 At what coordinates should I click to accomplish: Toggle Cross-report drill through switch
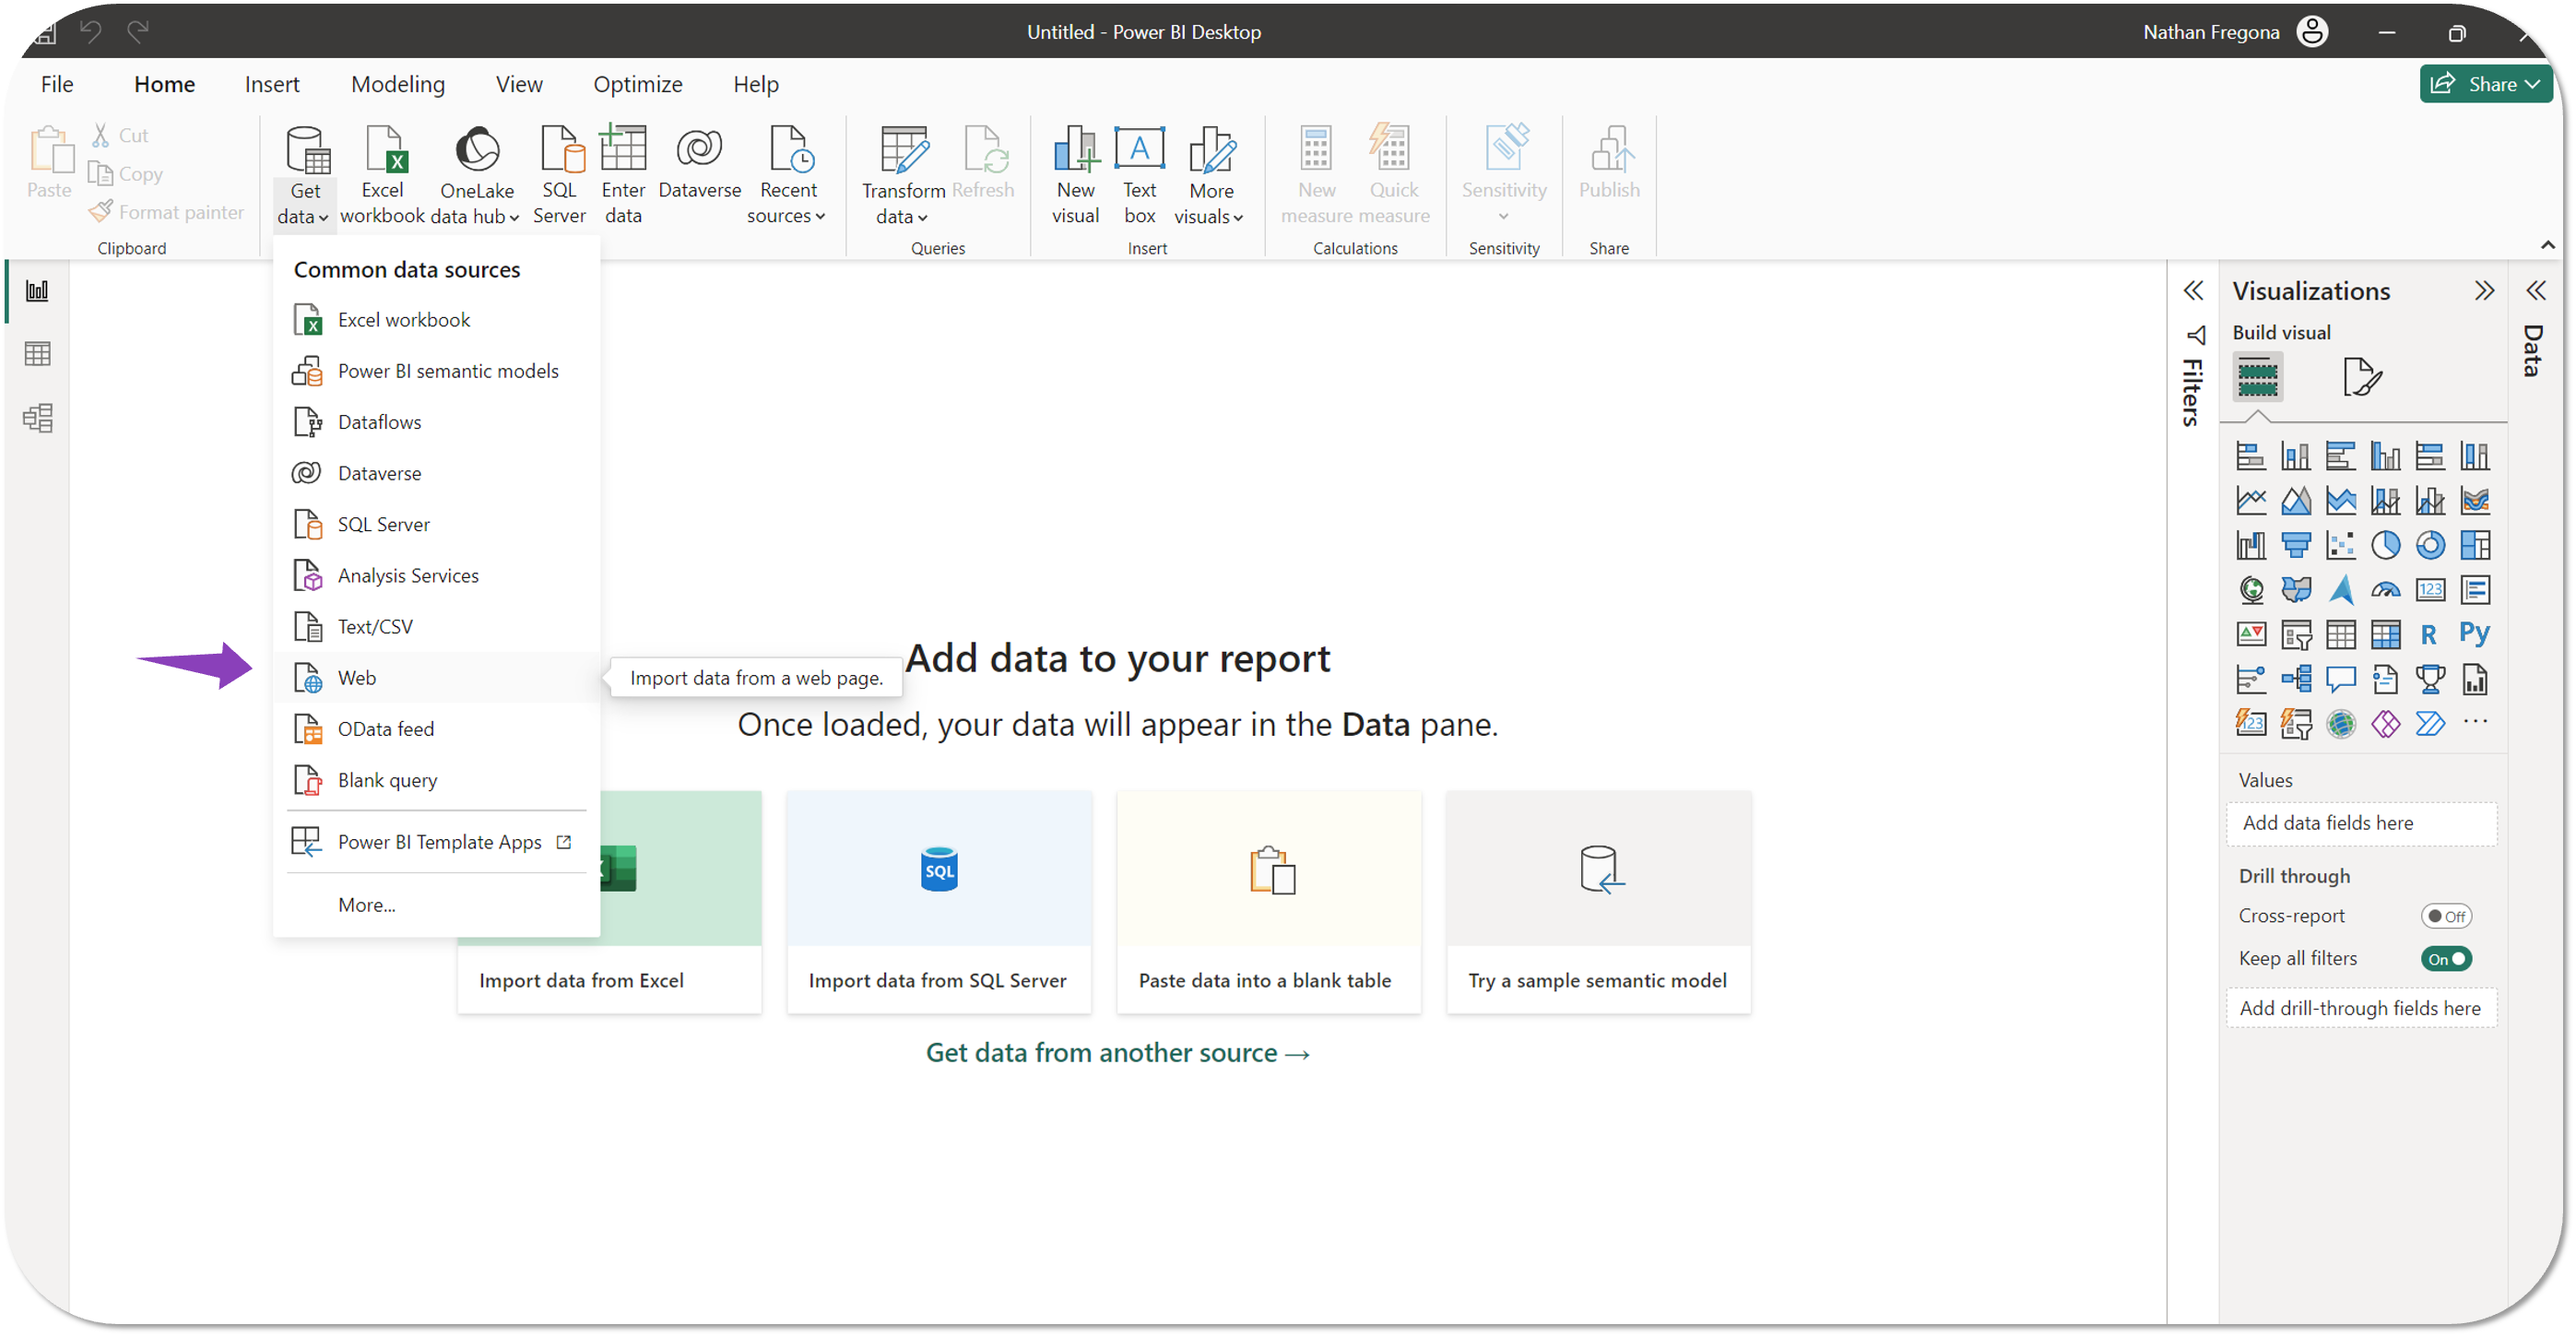pyautogui.click(x=2445, y=916)
